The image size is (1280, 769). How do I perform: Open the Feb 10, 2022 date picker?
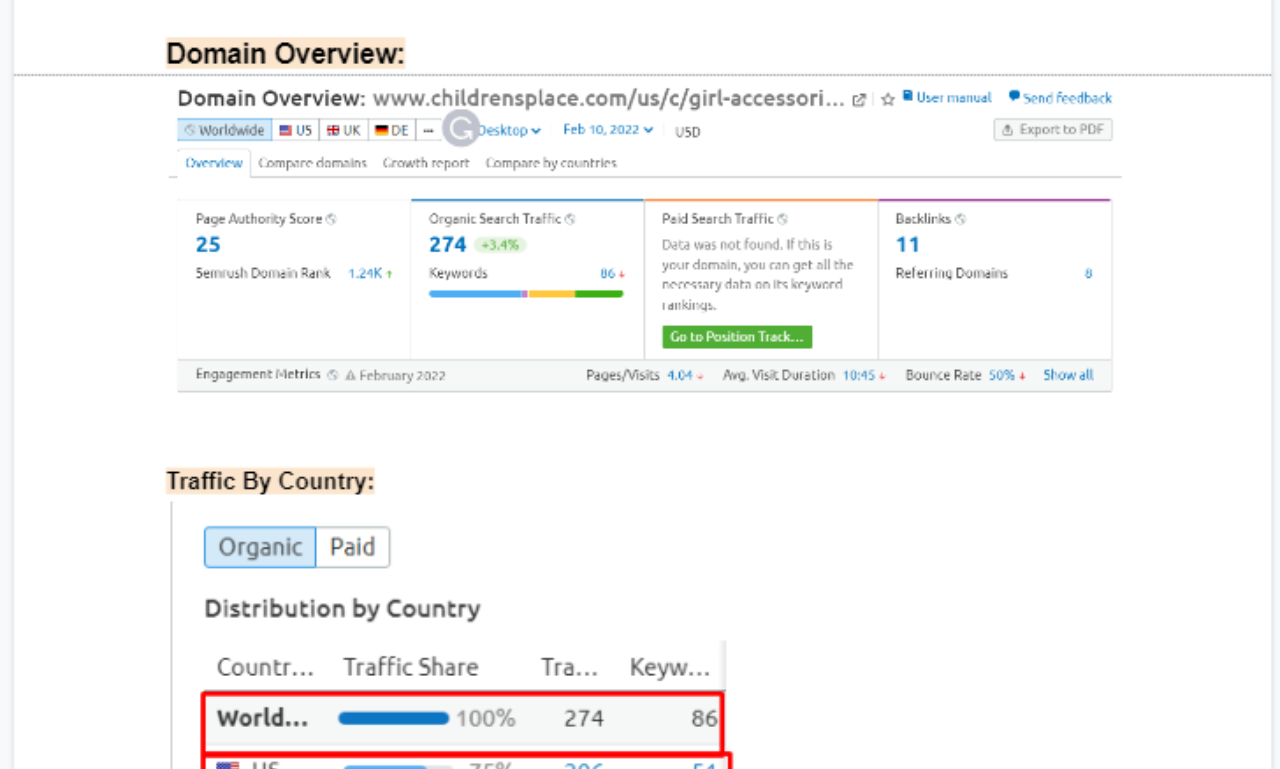[606, 130]
